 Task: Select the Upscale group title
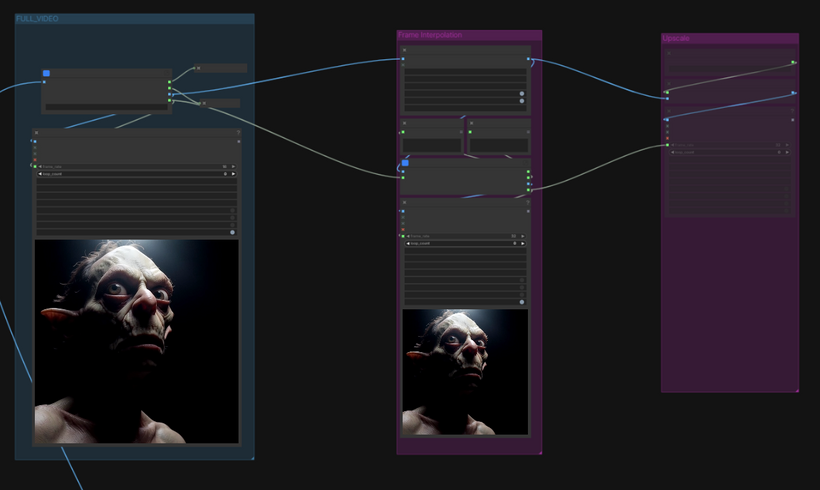tap(676, 39)
